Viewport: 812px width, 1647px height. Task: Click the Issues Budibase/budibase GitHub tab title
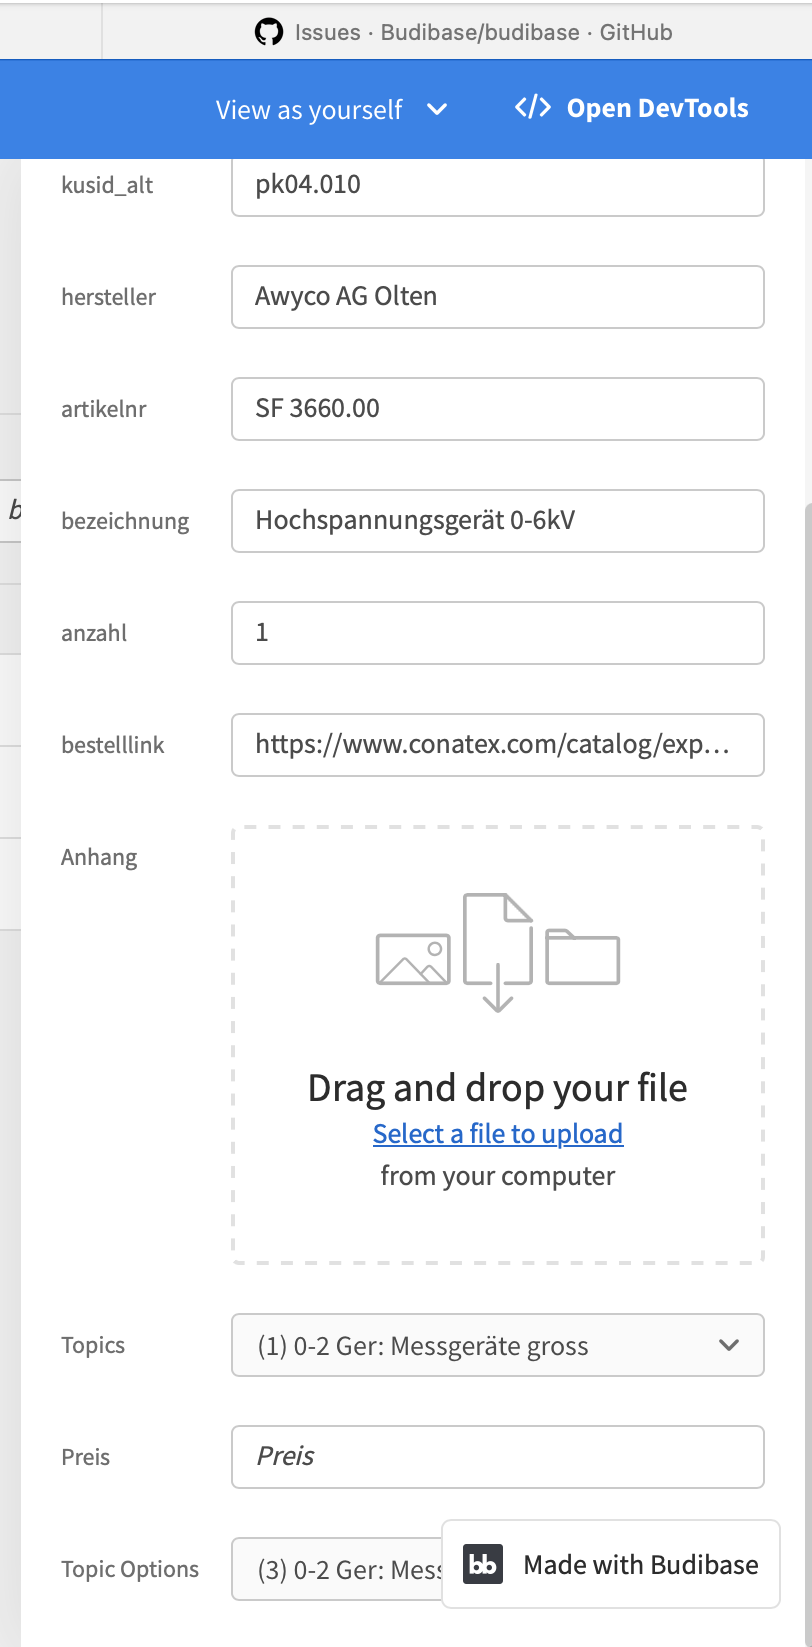click(484, 32)
